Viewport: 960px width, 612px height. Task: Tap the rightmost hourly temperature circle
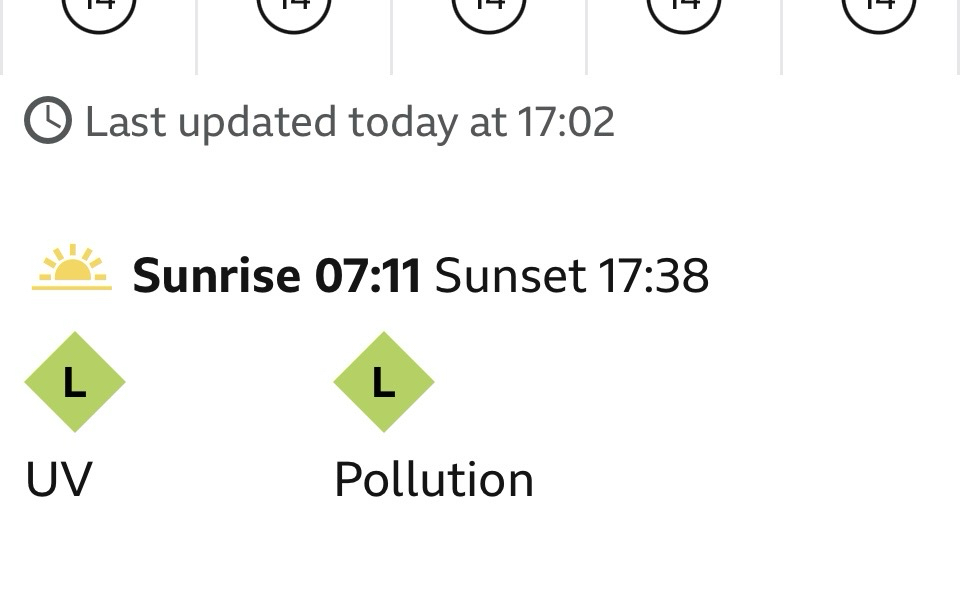pyautogui.click(x=879, y=12)
